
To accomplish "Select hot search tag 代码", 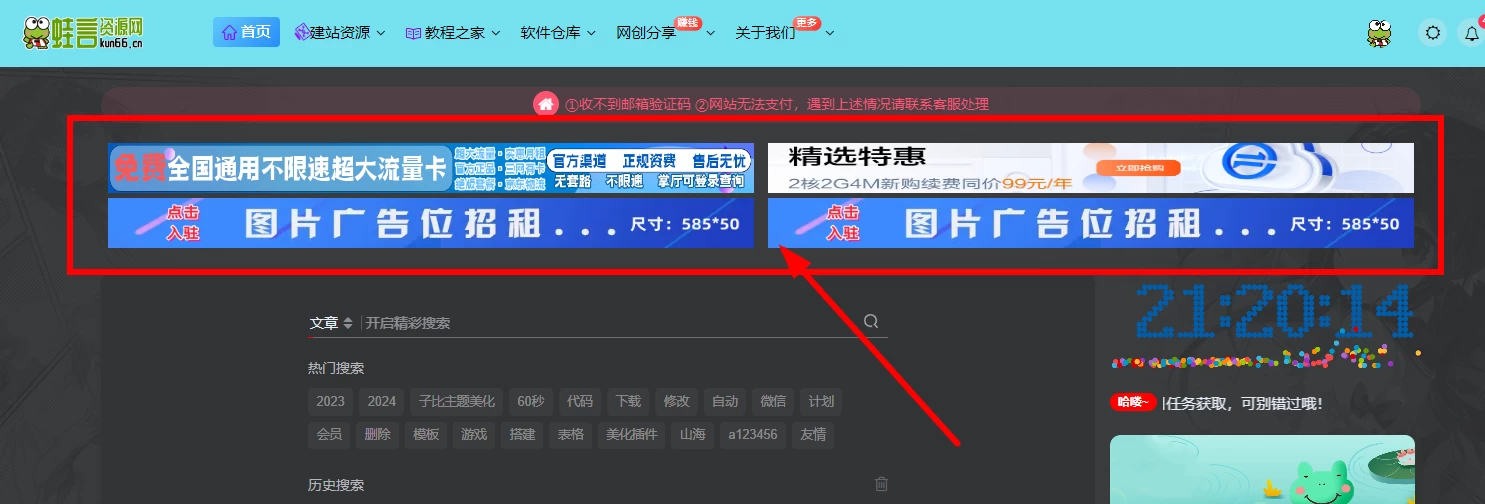I will click(580, 402).
